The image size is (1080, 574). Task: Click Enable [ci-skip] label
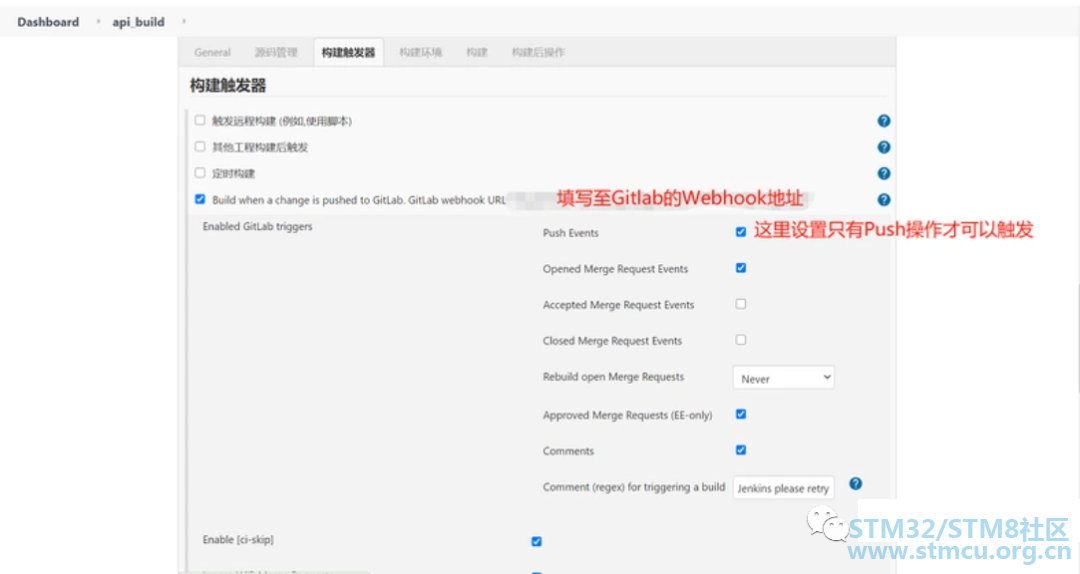pyautogui.click(x=238, y=540)
